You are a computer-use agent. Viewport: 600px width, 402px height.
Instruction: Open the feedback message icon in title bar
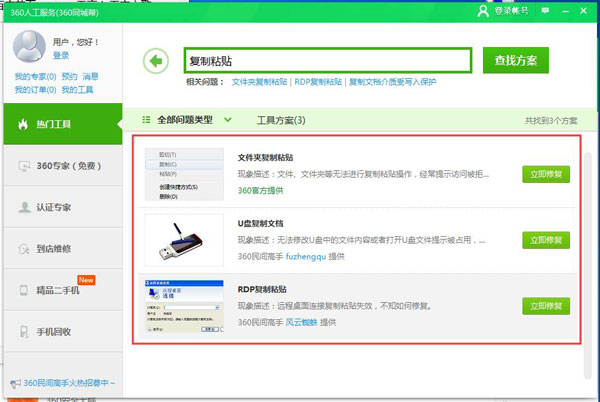[x=545, y=10]
